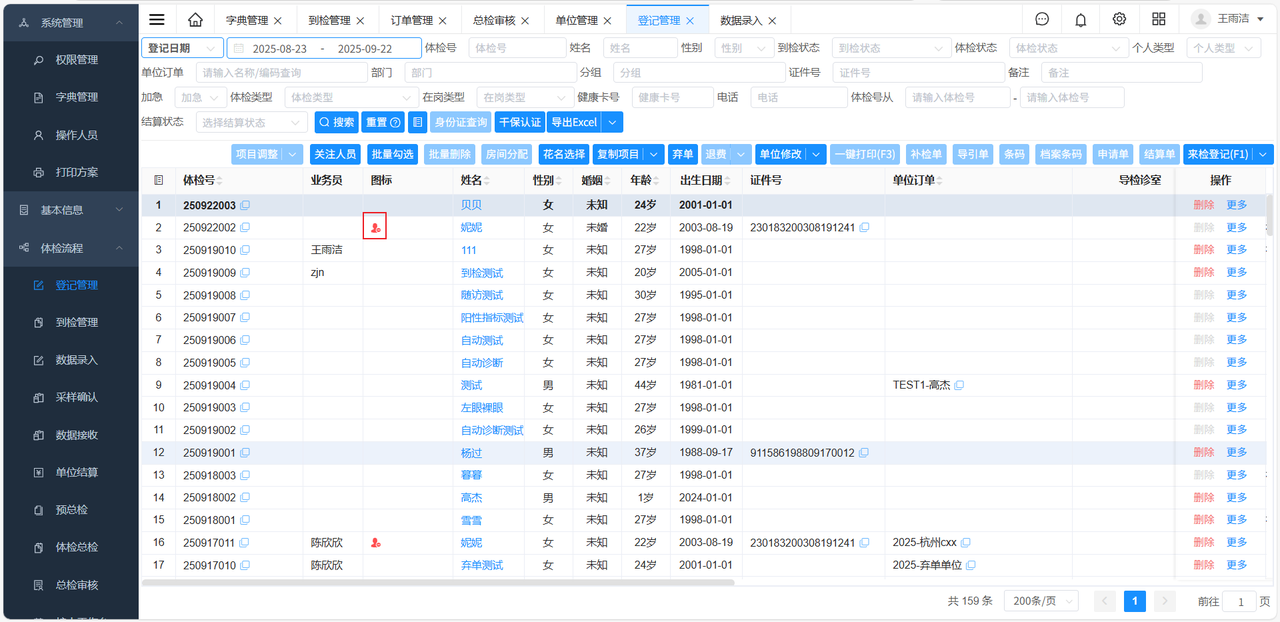Viewport: 1280px width, 622px height.
Task: Click the 搜索 search button
Action: (336, 122)
